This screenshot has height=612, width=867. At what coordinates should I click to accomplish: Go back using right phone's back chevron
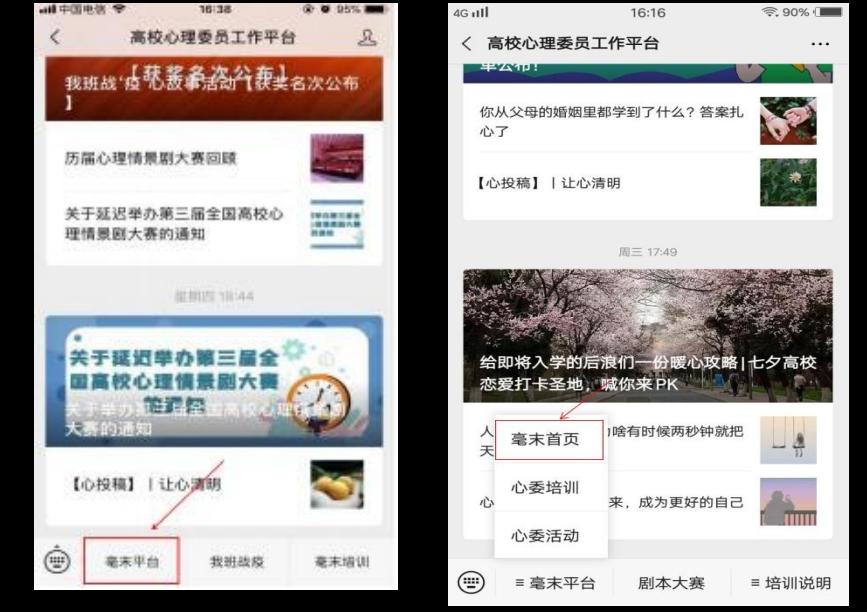coord(467,44)
